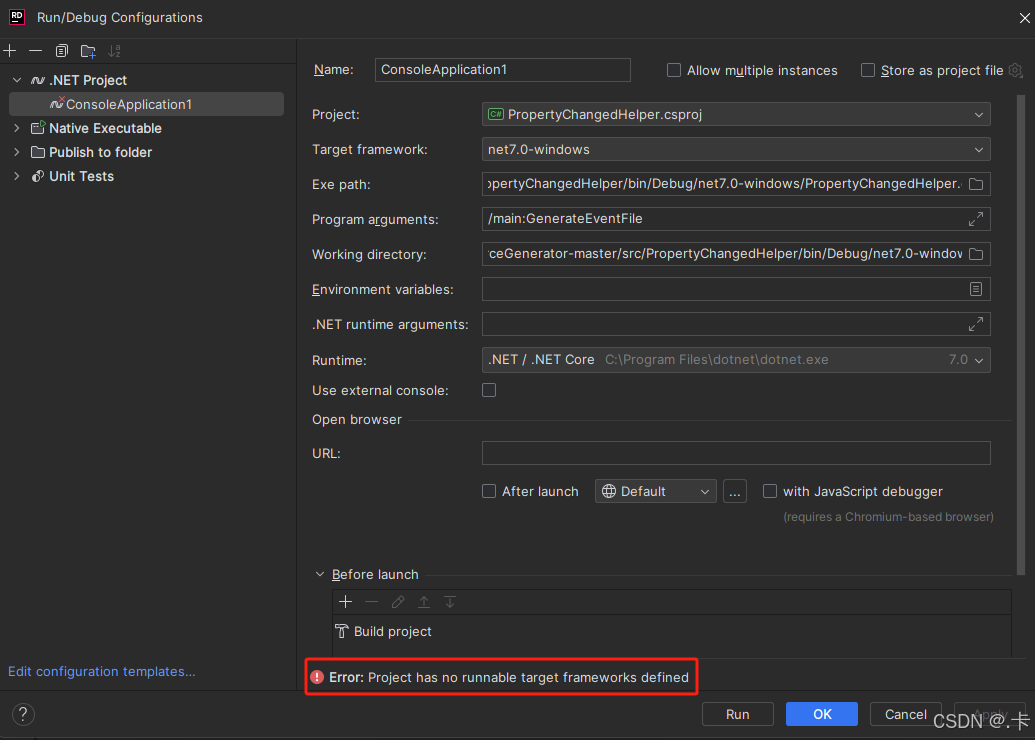Enable with JavaScript debugger option
Viewport: 1035px width, 740px height.
tap(770, 491)
